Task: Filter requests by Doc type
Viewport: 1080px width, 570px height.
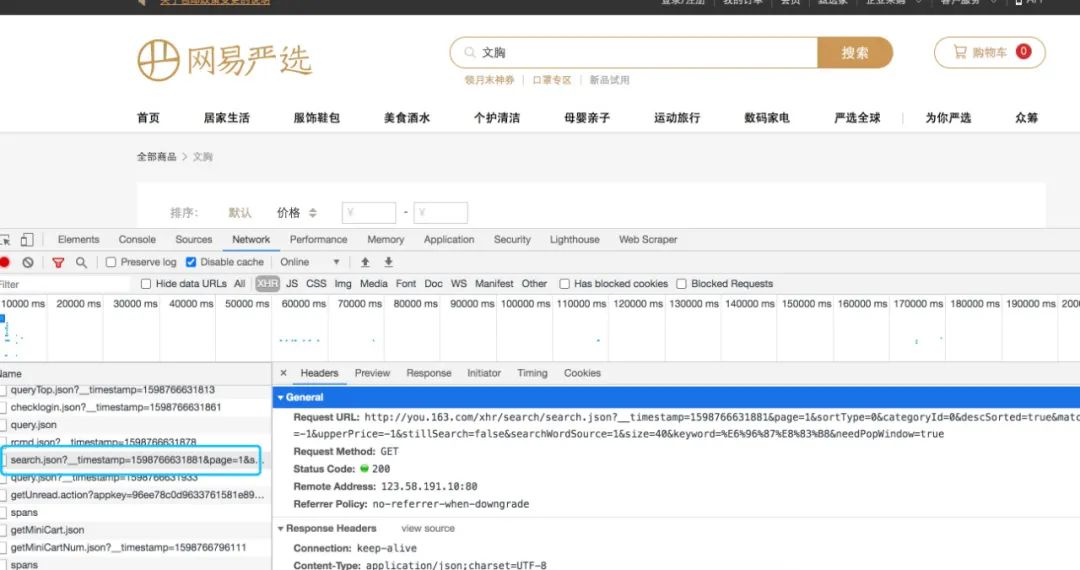Action: [433, 284]
